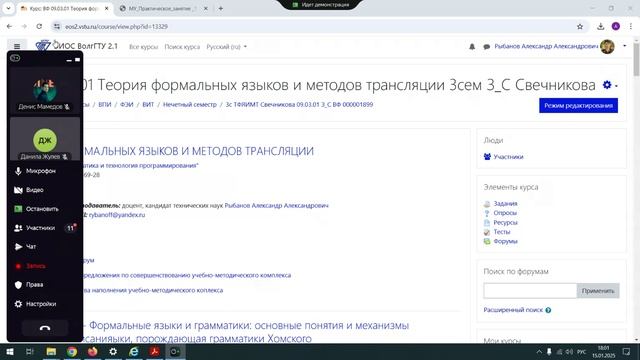Open the Участники link in the Люди block
This screenshot has width=640, height=360.
point(508,157)
